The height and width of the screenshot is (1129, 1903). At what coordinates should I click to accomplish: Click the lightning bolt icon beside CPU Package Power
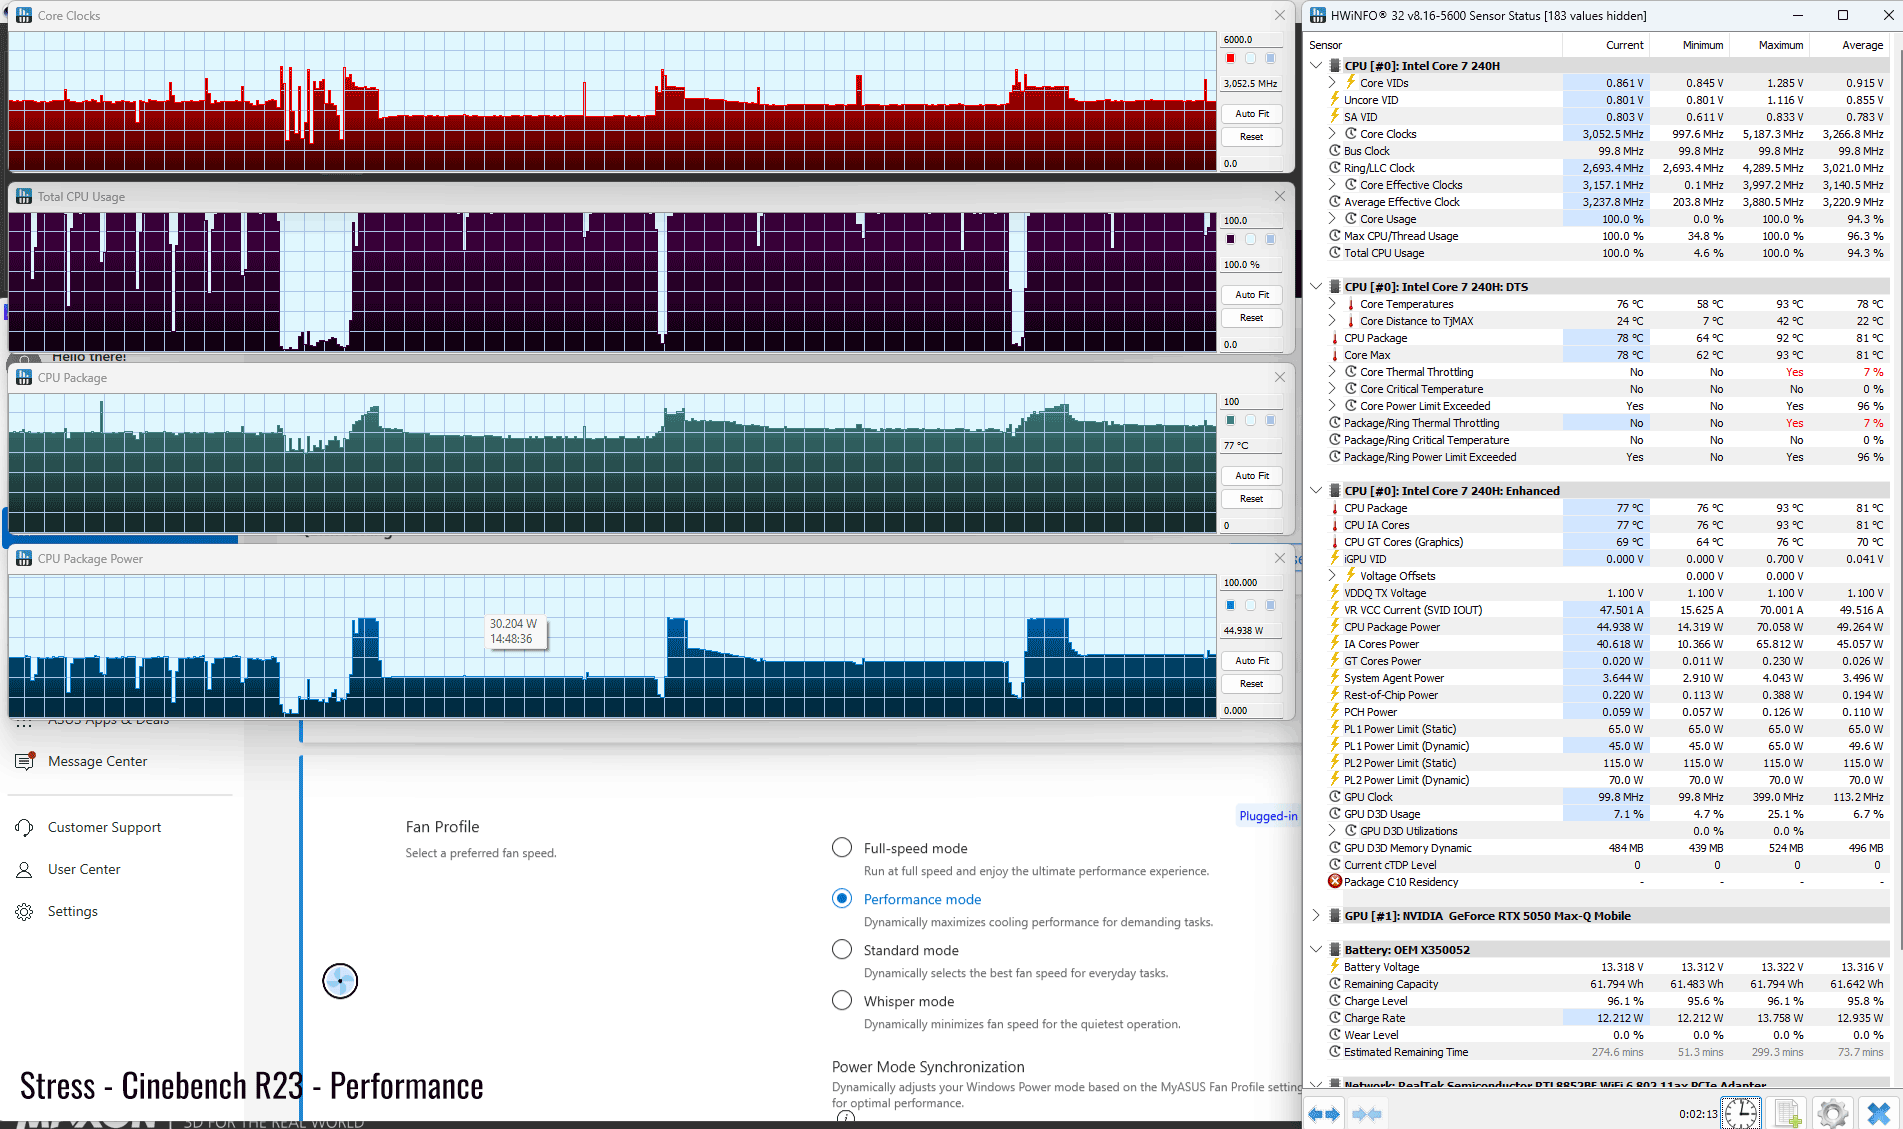pyautogui.click(x=1335, y=627)
